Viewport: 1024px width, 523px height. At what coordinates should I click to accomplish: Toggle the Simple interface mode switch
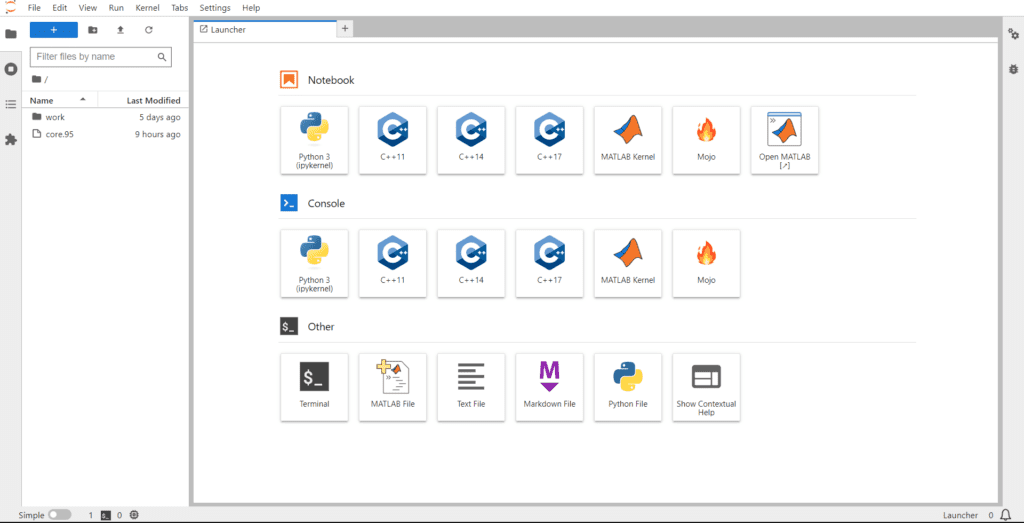click(60, 515)
